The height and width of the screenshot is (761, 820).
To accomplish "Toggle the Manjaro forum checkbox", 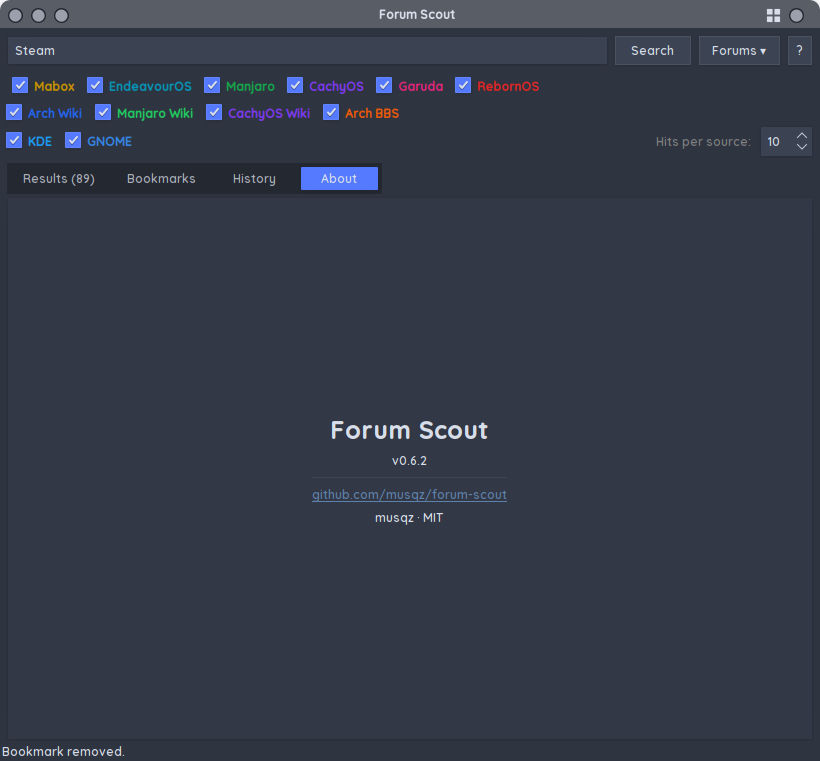I will pyautogui.click(x=212, y=85).
